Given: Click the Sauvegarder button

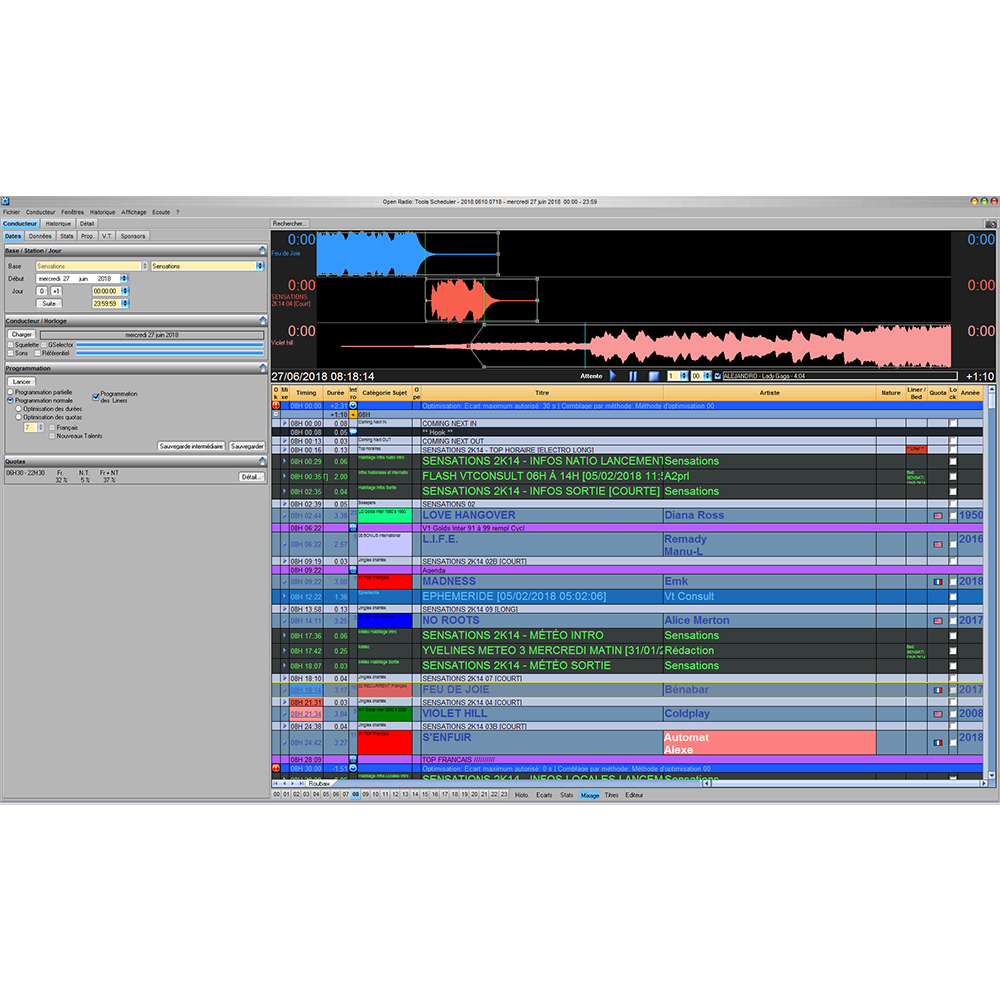Looking at the screenshot, I should coord(247,447).
